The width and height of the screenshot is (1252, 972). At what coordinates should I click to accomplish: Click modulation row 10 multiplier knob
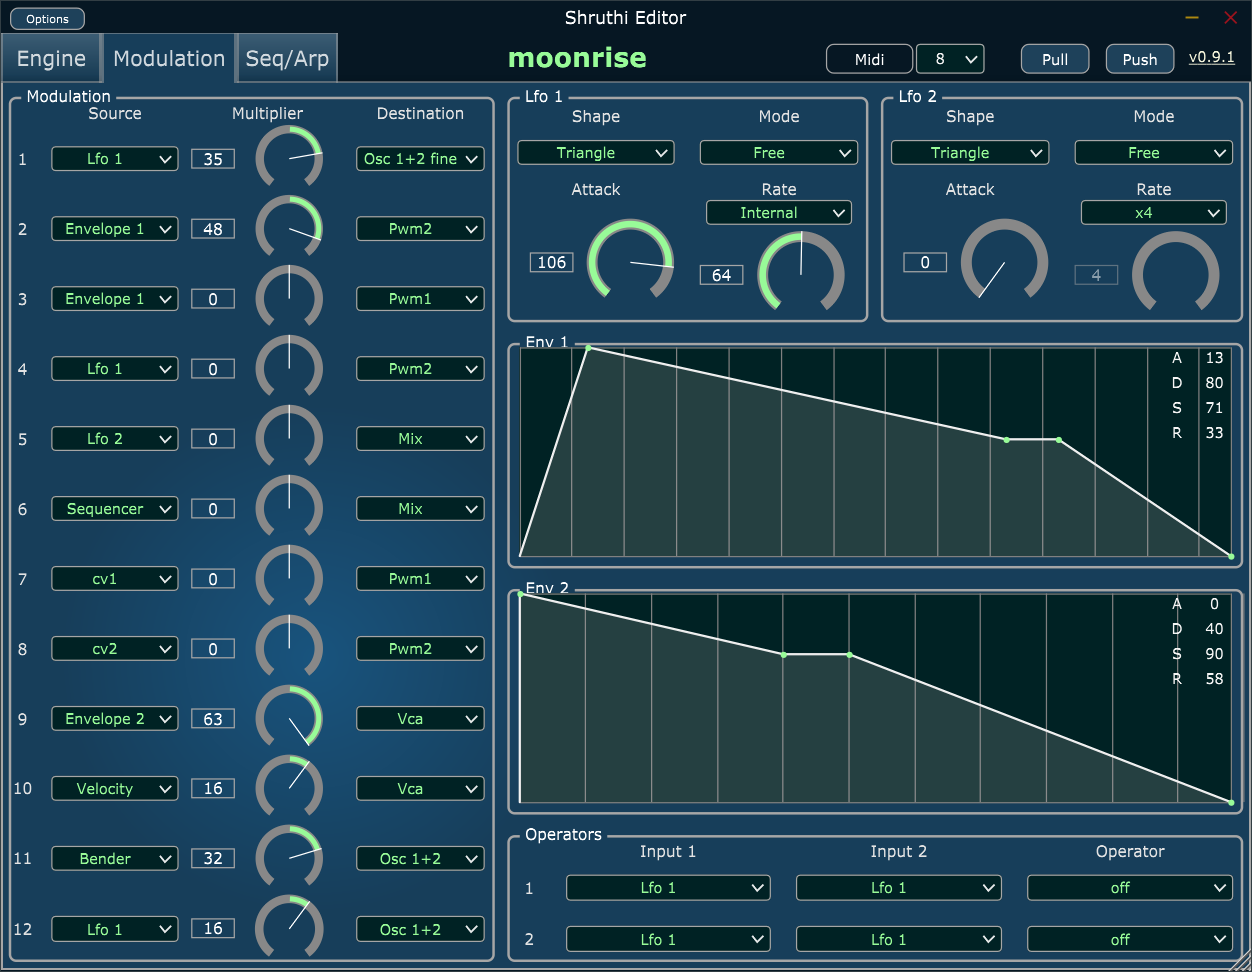pos(289,789)
